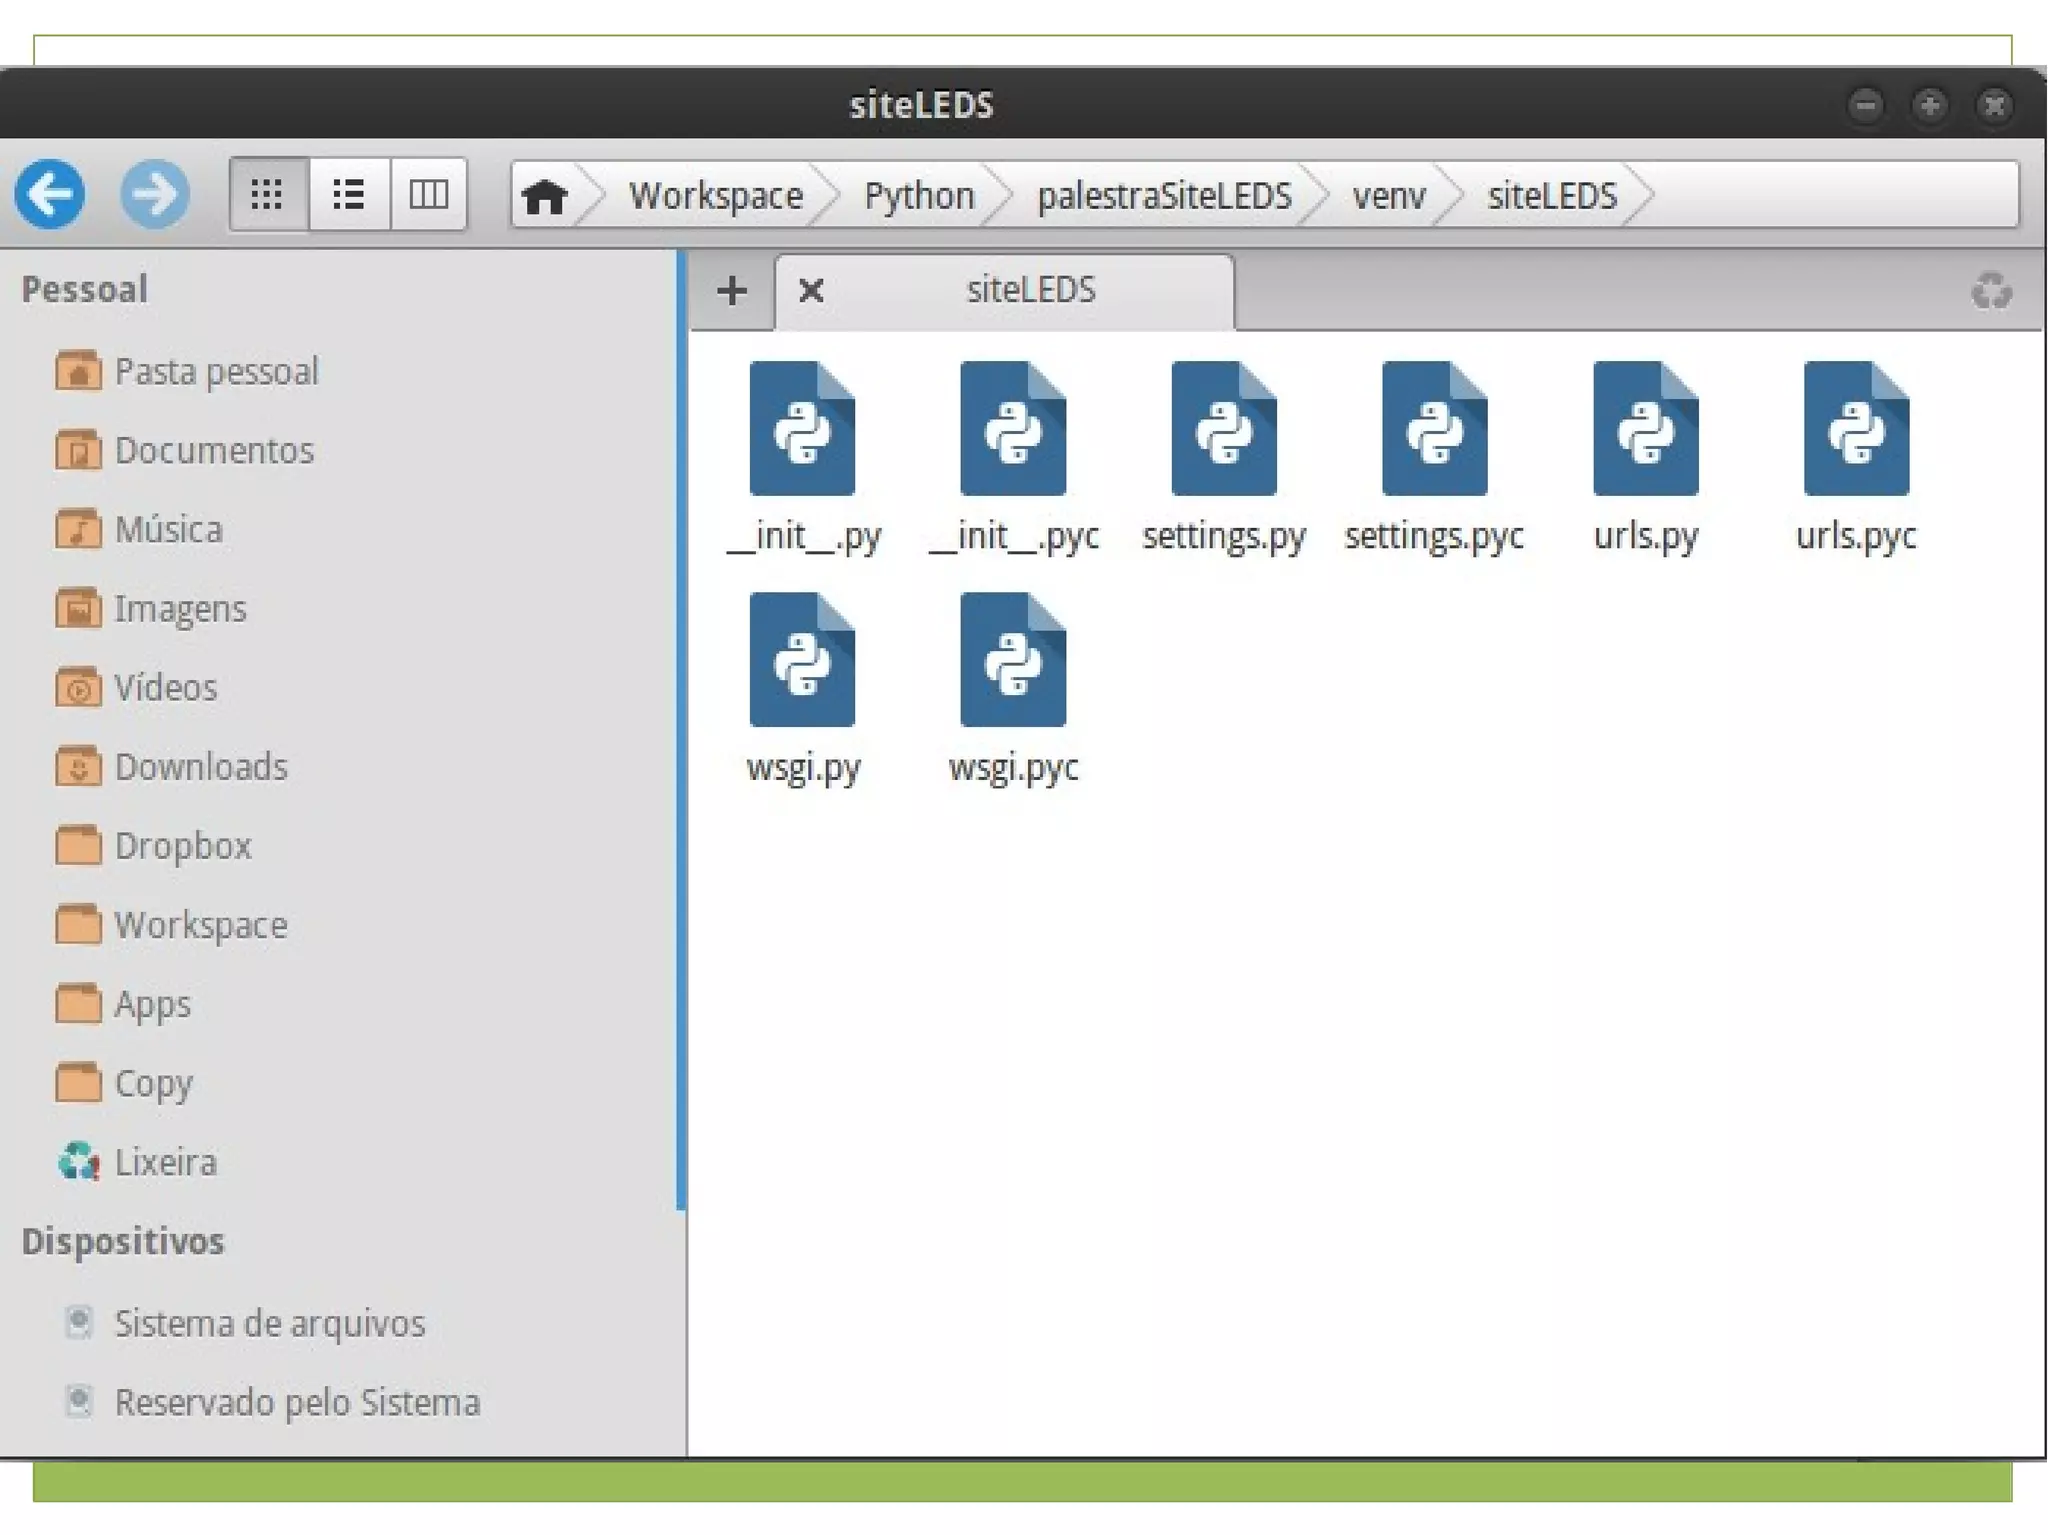Switch to icon grid view
Screen dimensions: 2048x1535
pyautogui.click(x=268, y=194)
